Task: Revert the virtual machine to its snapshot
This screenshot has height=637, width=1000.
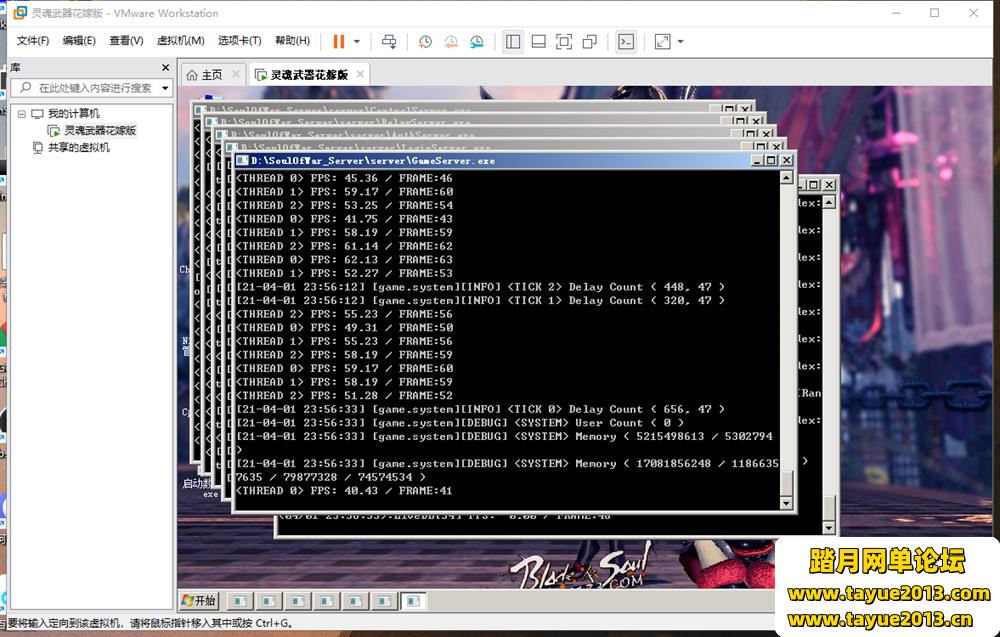Action: 451,41
